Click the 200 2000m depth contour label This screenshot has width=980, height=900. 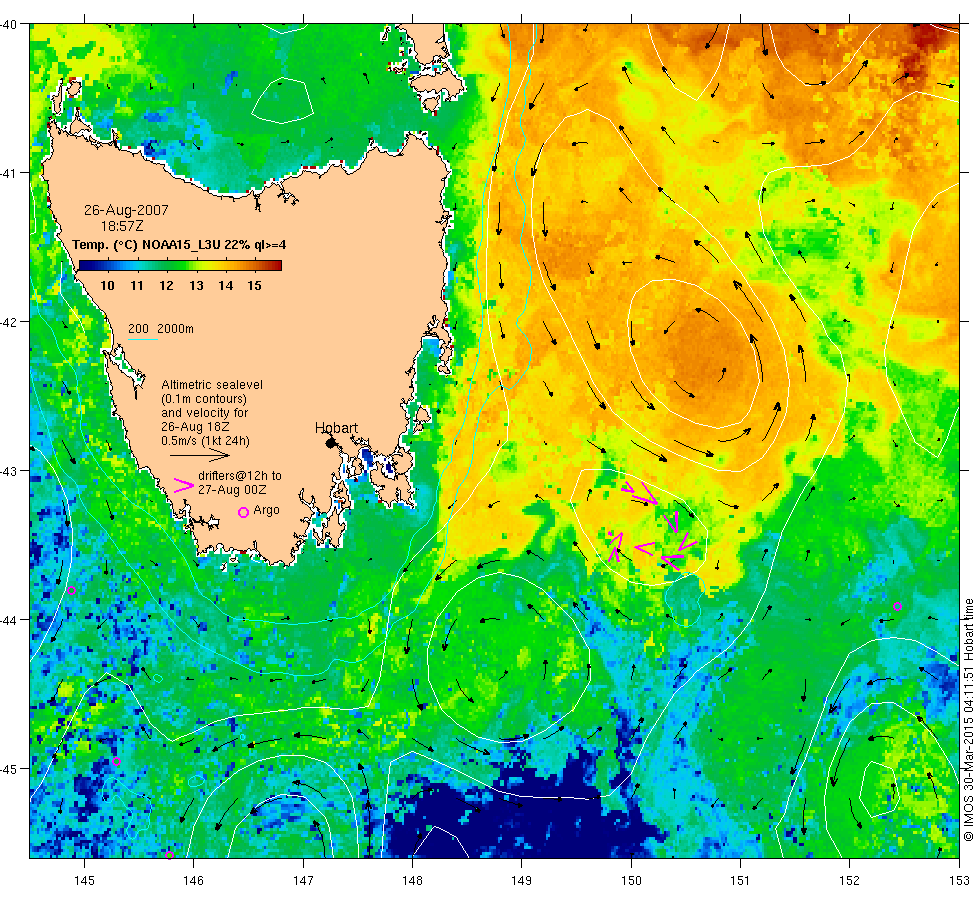pyautogui.click(x=161, y=329)
